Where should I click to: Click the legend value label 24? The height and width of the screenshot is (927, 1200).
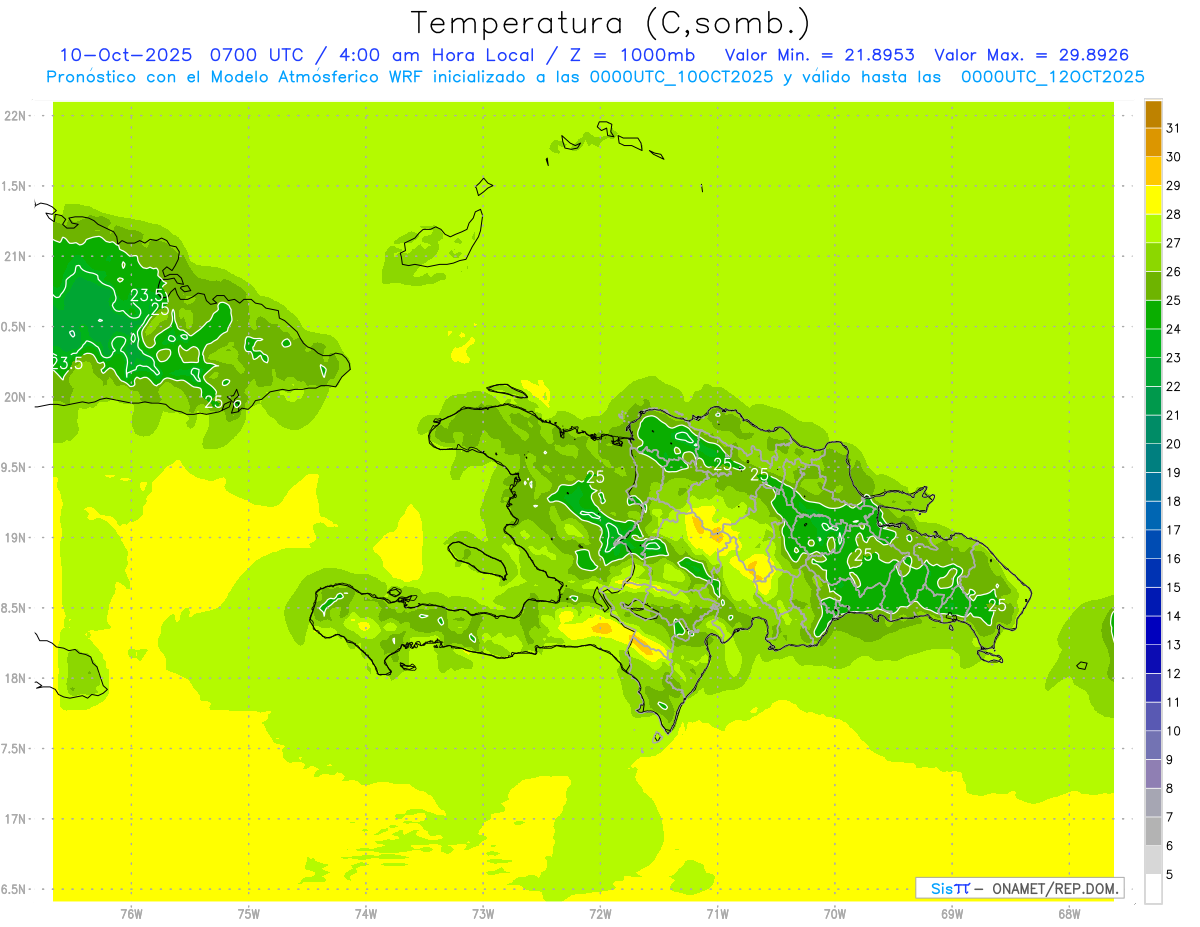[x=1173, y=329]
